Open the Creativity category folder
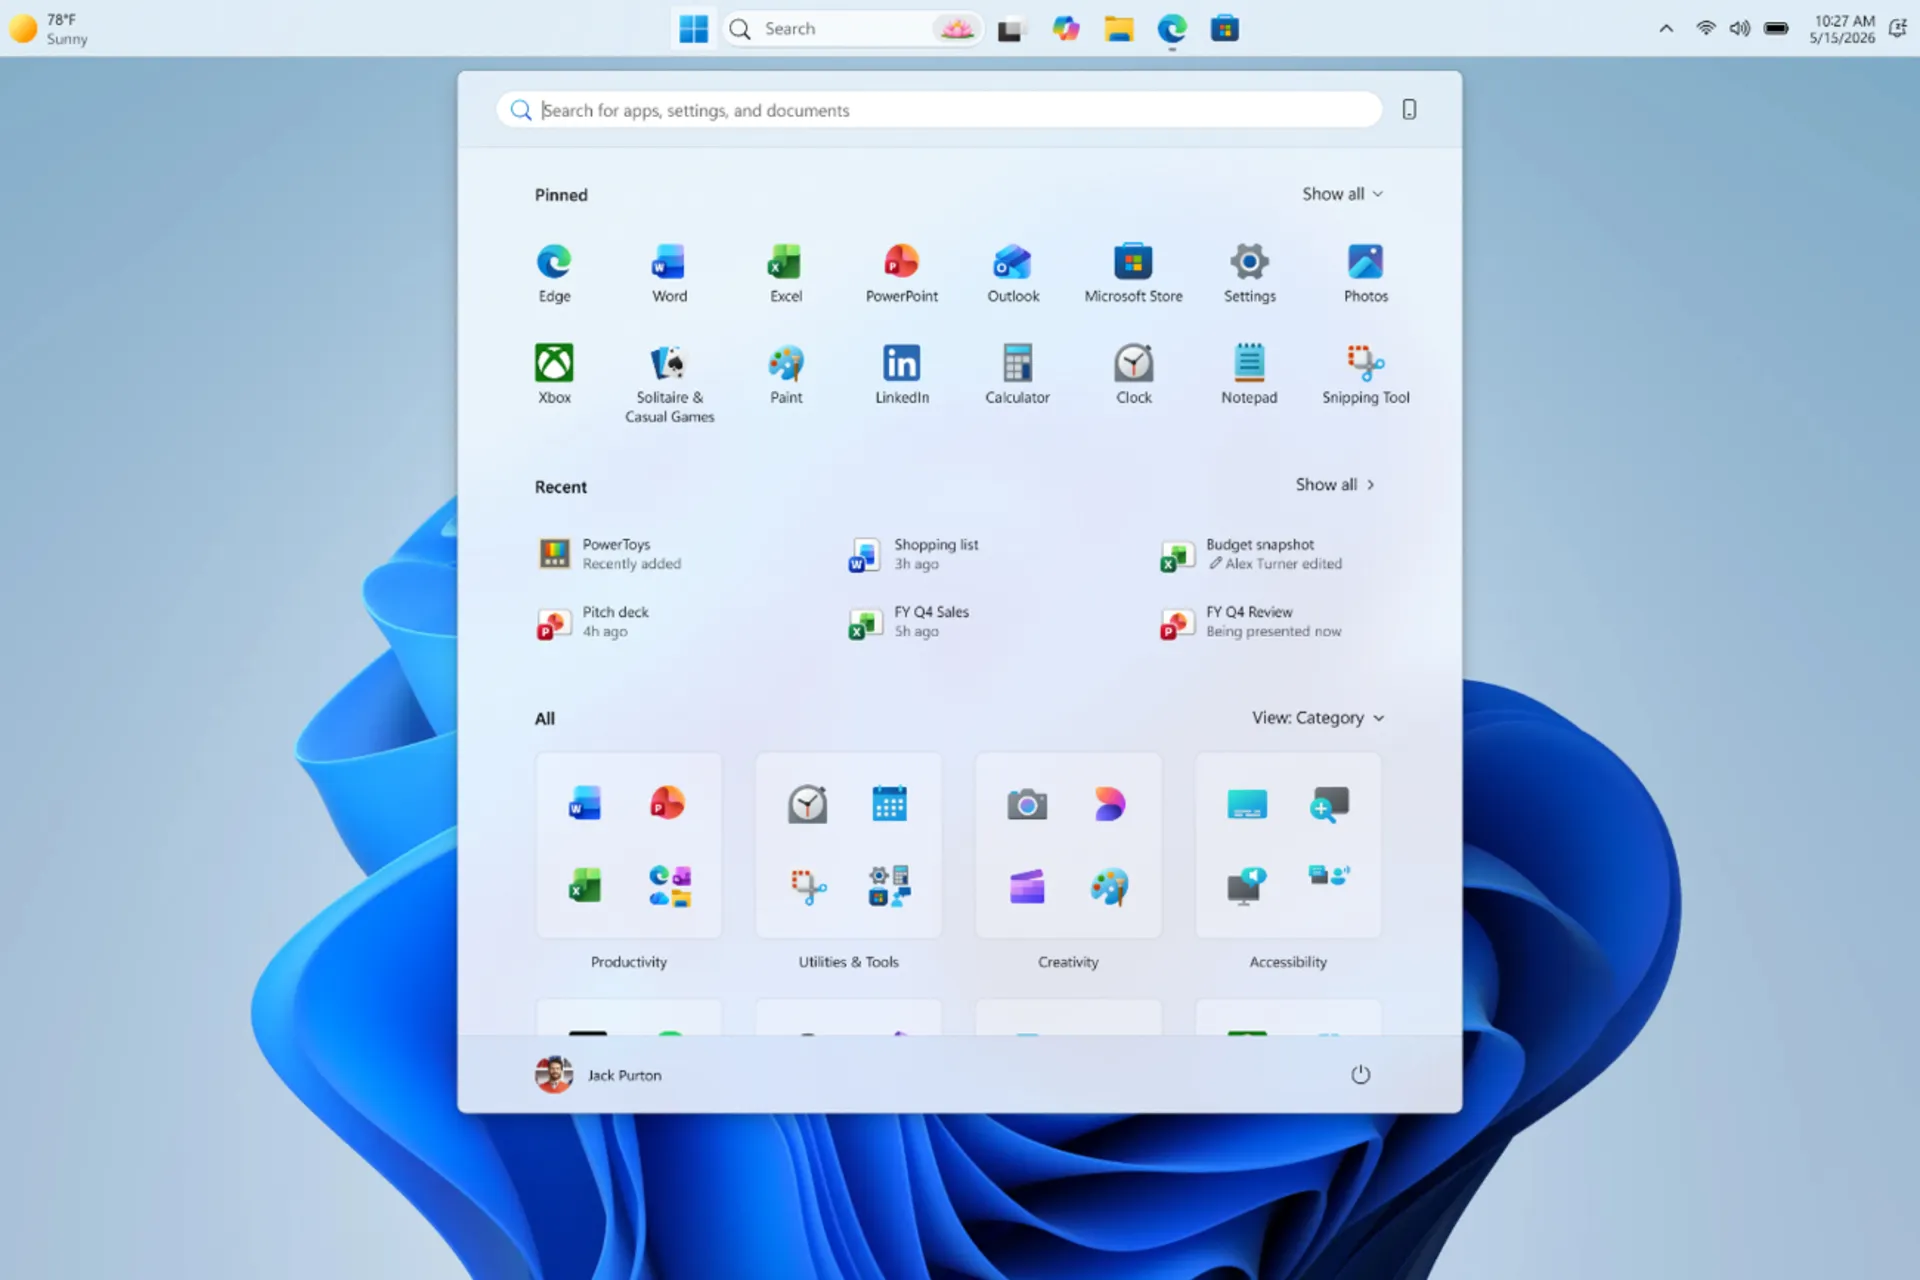1920x1280 pixels. 1068,846
